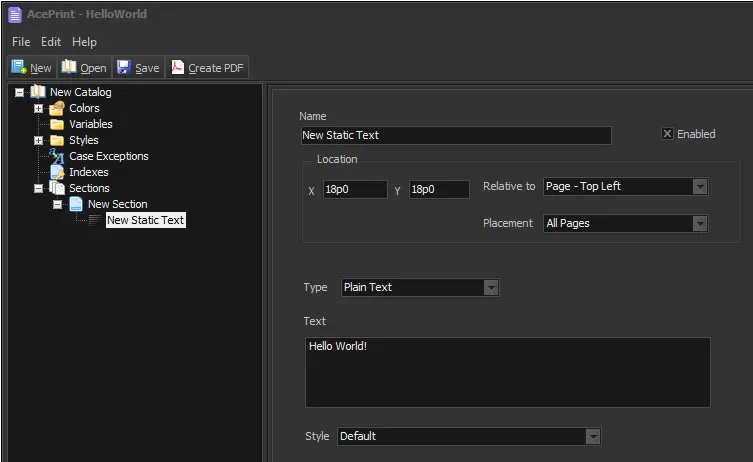The image size is (753, 462).
Task: Select the Indexes tree icon
Action: tap(57, 172)
